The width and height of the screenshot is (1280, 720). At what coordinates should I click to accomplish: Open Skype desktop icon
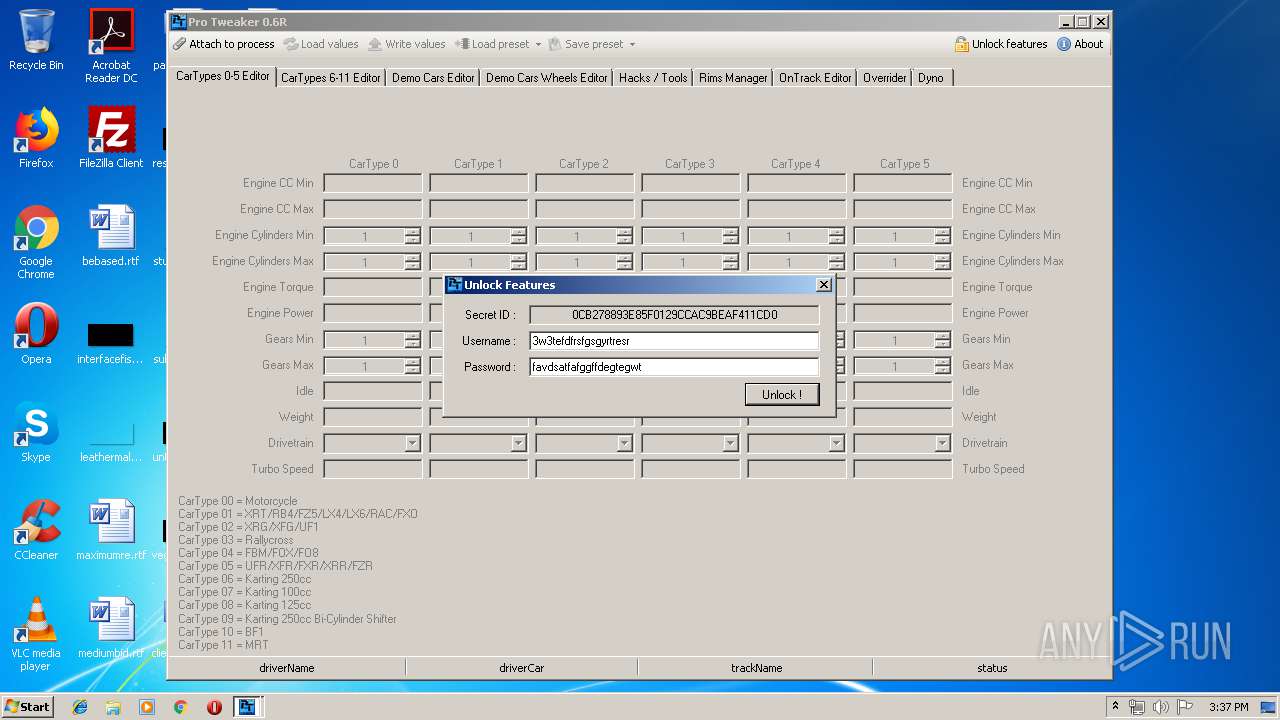coord(36,432)
